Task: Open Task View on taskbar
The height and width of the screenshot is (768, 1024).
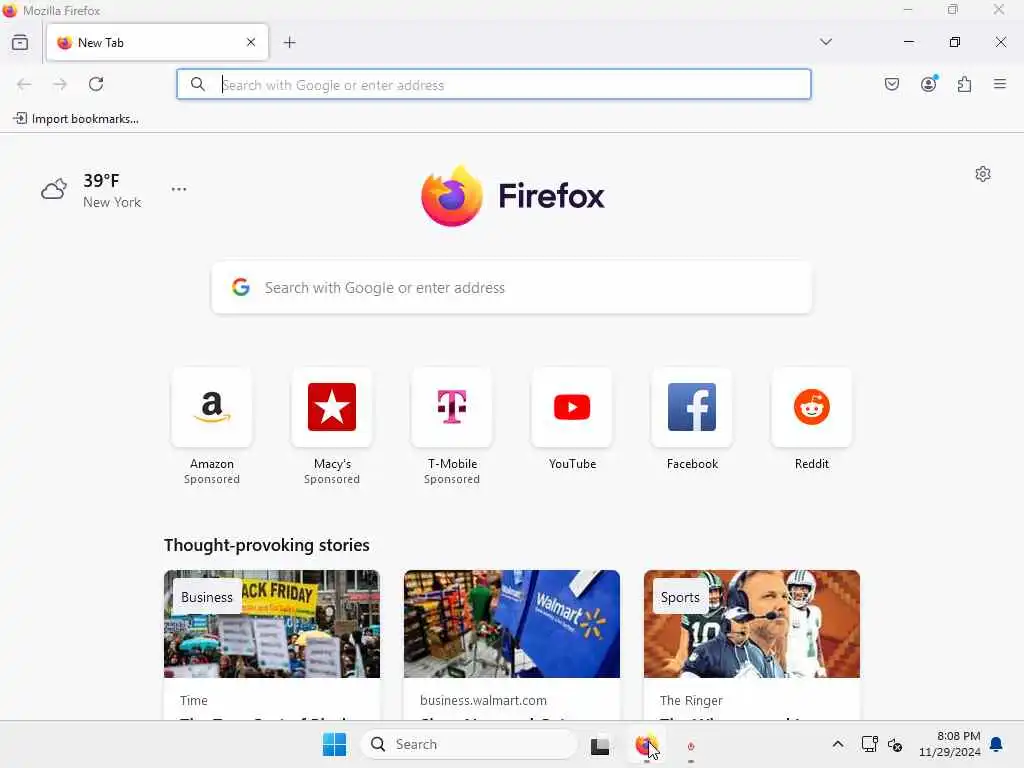Action: (x=600, y=745)
